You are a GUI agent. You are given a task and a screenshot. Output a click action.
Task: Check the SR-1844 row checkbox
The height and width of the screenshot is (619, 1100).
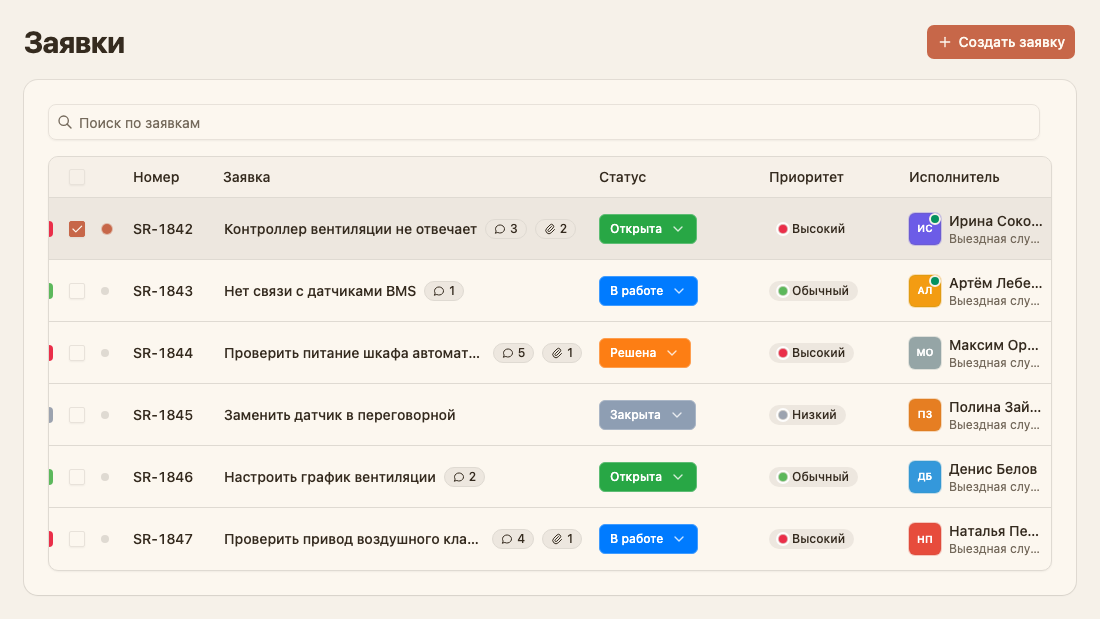coord(77,353)
